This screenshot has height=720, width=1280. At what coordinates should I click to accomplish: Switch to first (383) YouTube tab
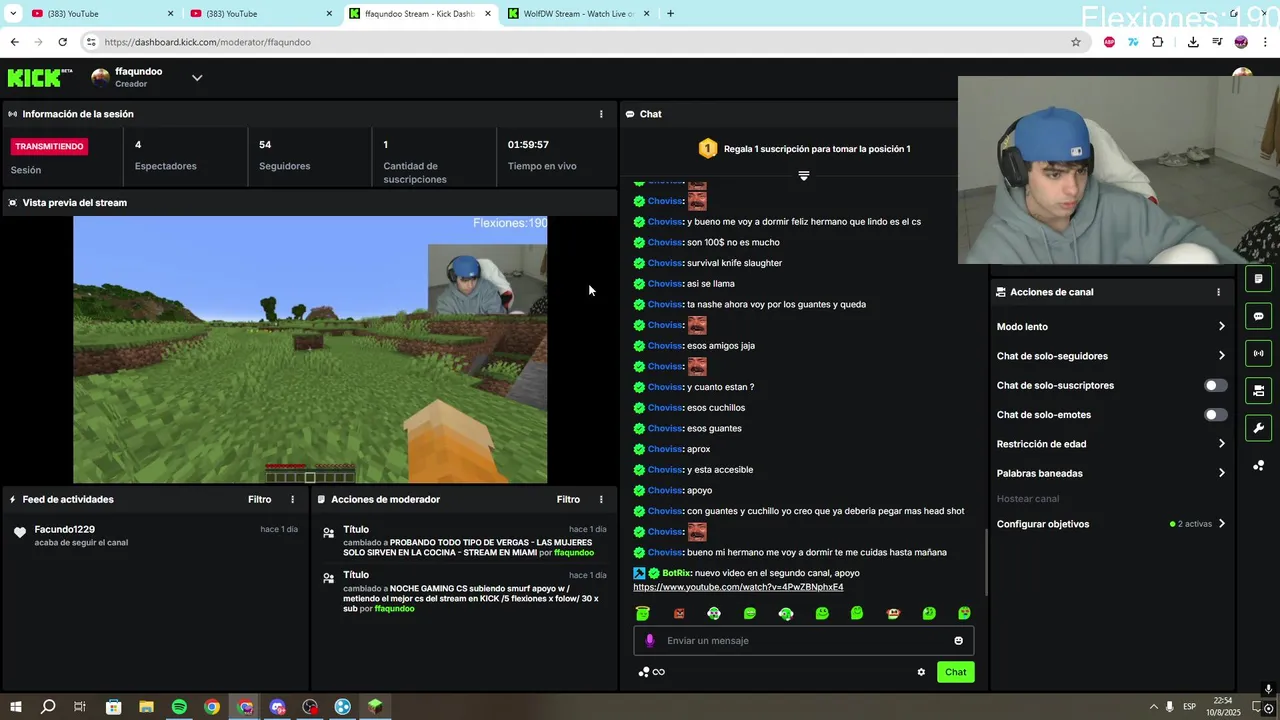coord(100,14)
